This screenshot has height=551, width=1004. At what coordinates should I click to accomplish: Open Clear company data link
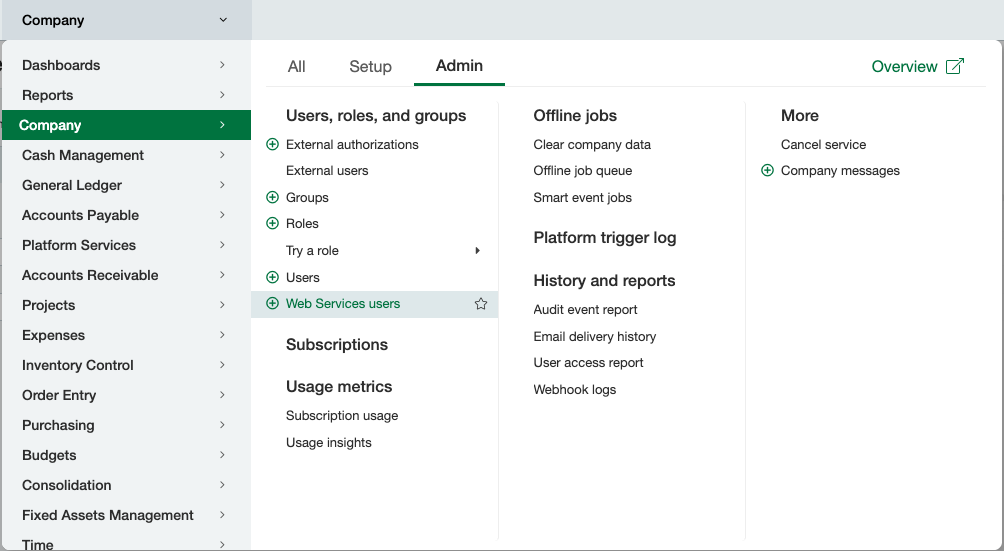click(592, 145)
